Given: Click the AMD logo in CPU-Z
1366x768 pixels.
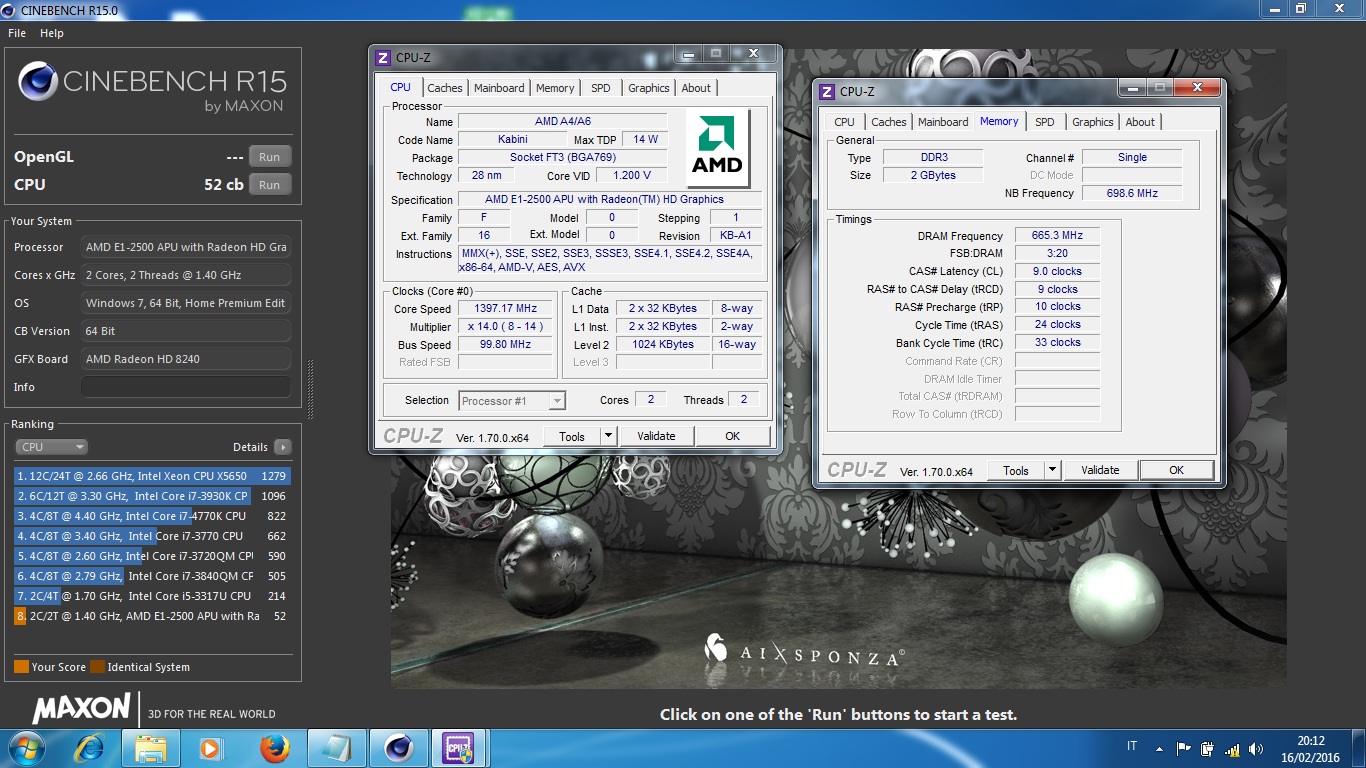Looking at the screenshot, I should (717, 147).
